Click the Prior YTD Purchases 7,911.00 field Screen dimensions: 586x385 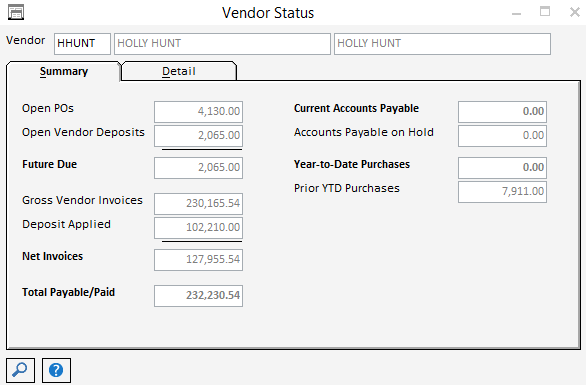coord(502,191)
